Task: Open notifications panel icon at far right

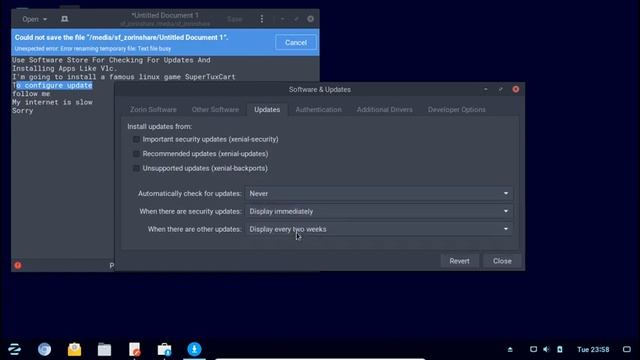Action: pyautogui.click(x=627, y=349)
